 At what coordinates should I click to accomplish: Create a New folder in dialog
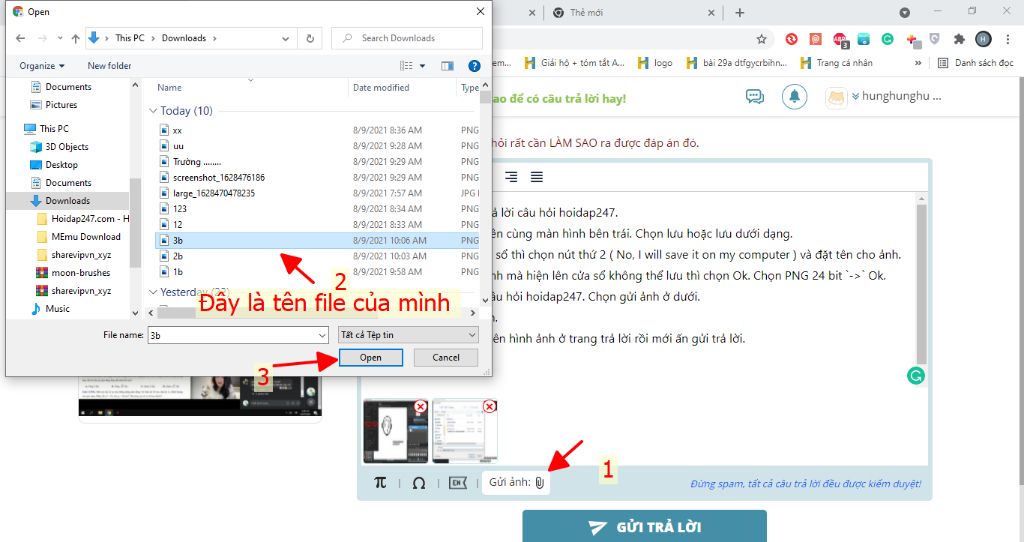click(109, 66)
